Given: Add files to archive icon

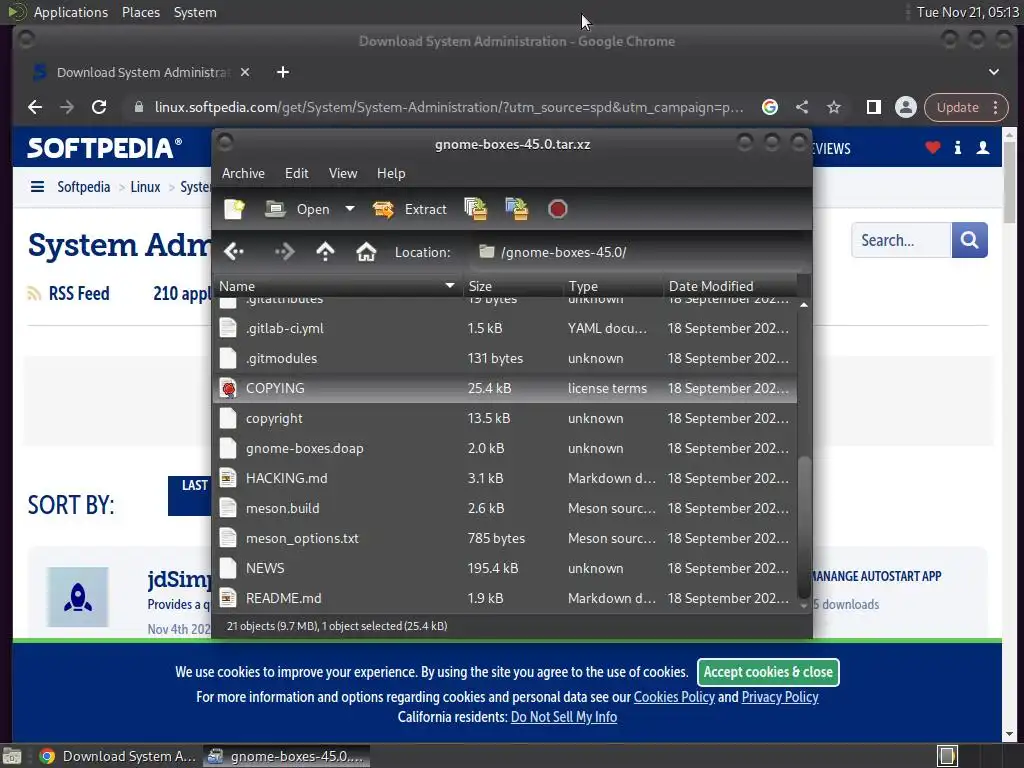Looking at the screenshot, I should [475, 209].
